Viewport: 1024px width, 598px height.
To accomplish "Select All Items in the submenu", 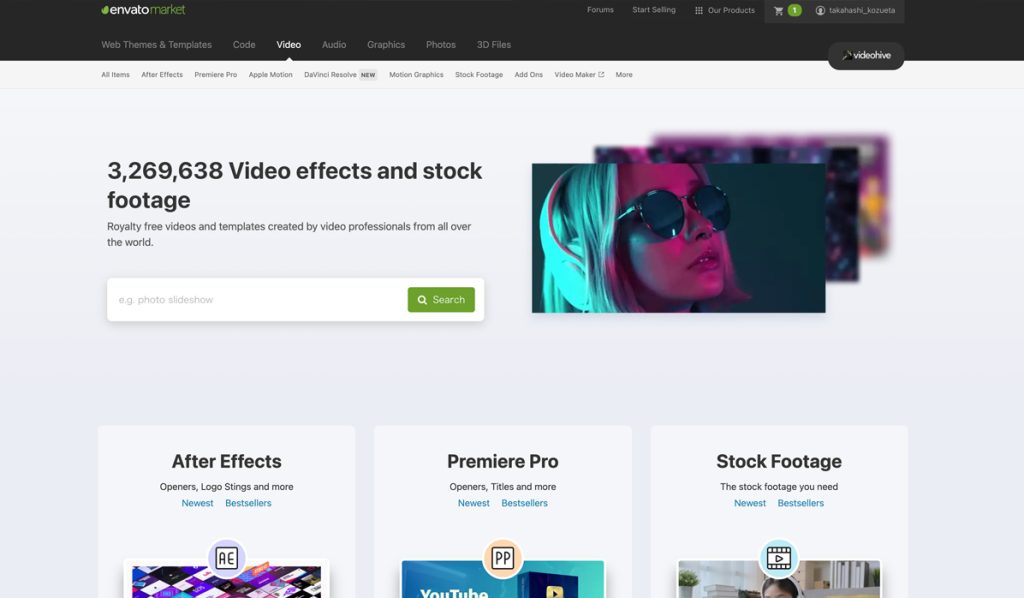I will (x=116, y=74).
